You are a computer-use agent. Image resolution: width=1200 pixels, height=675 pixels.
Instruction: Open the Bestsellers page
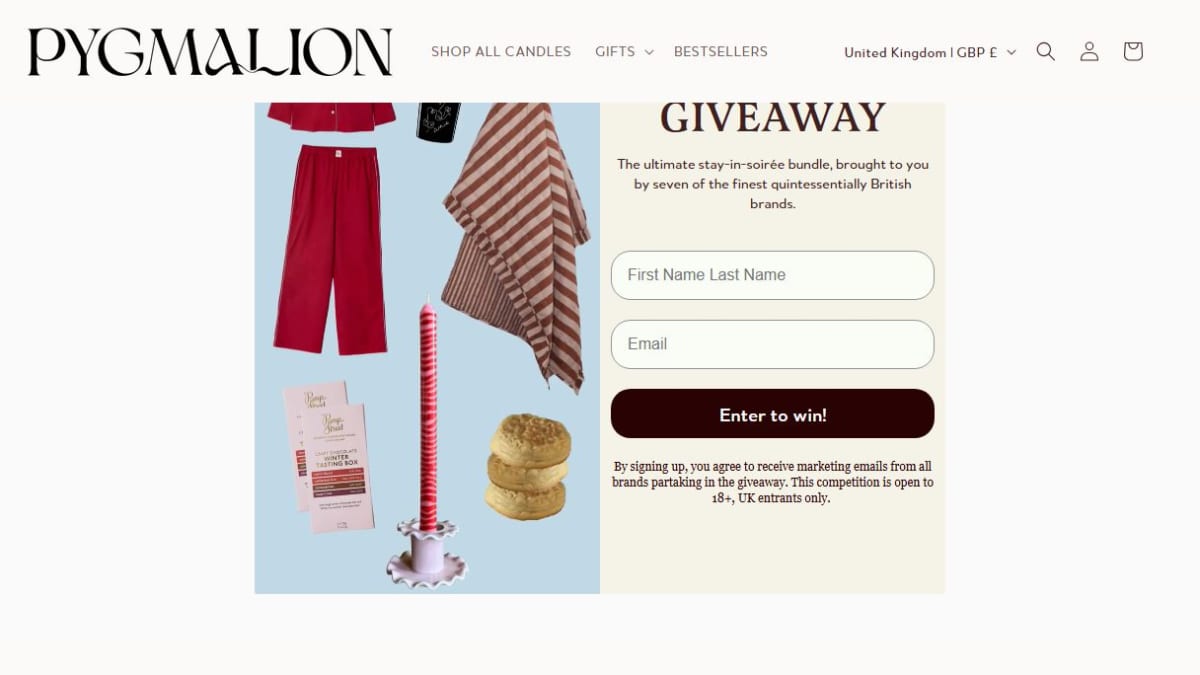[721, 52]
